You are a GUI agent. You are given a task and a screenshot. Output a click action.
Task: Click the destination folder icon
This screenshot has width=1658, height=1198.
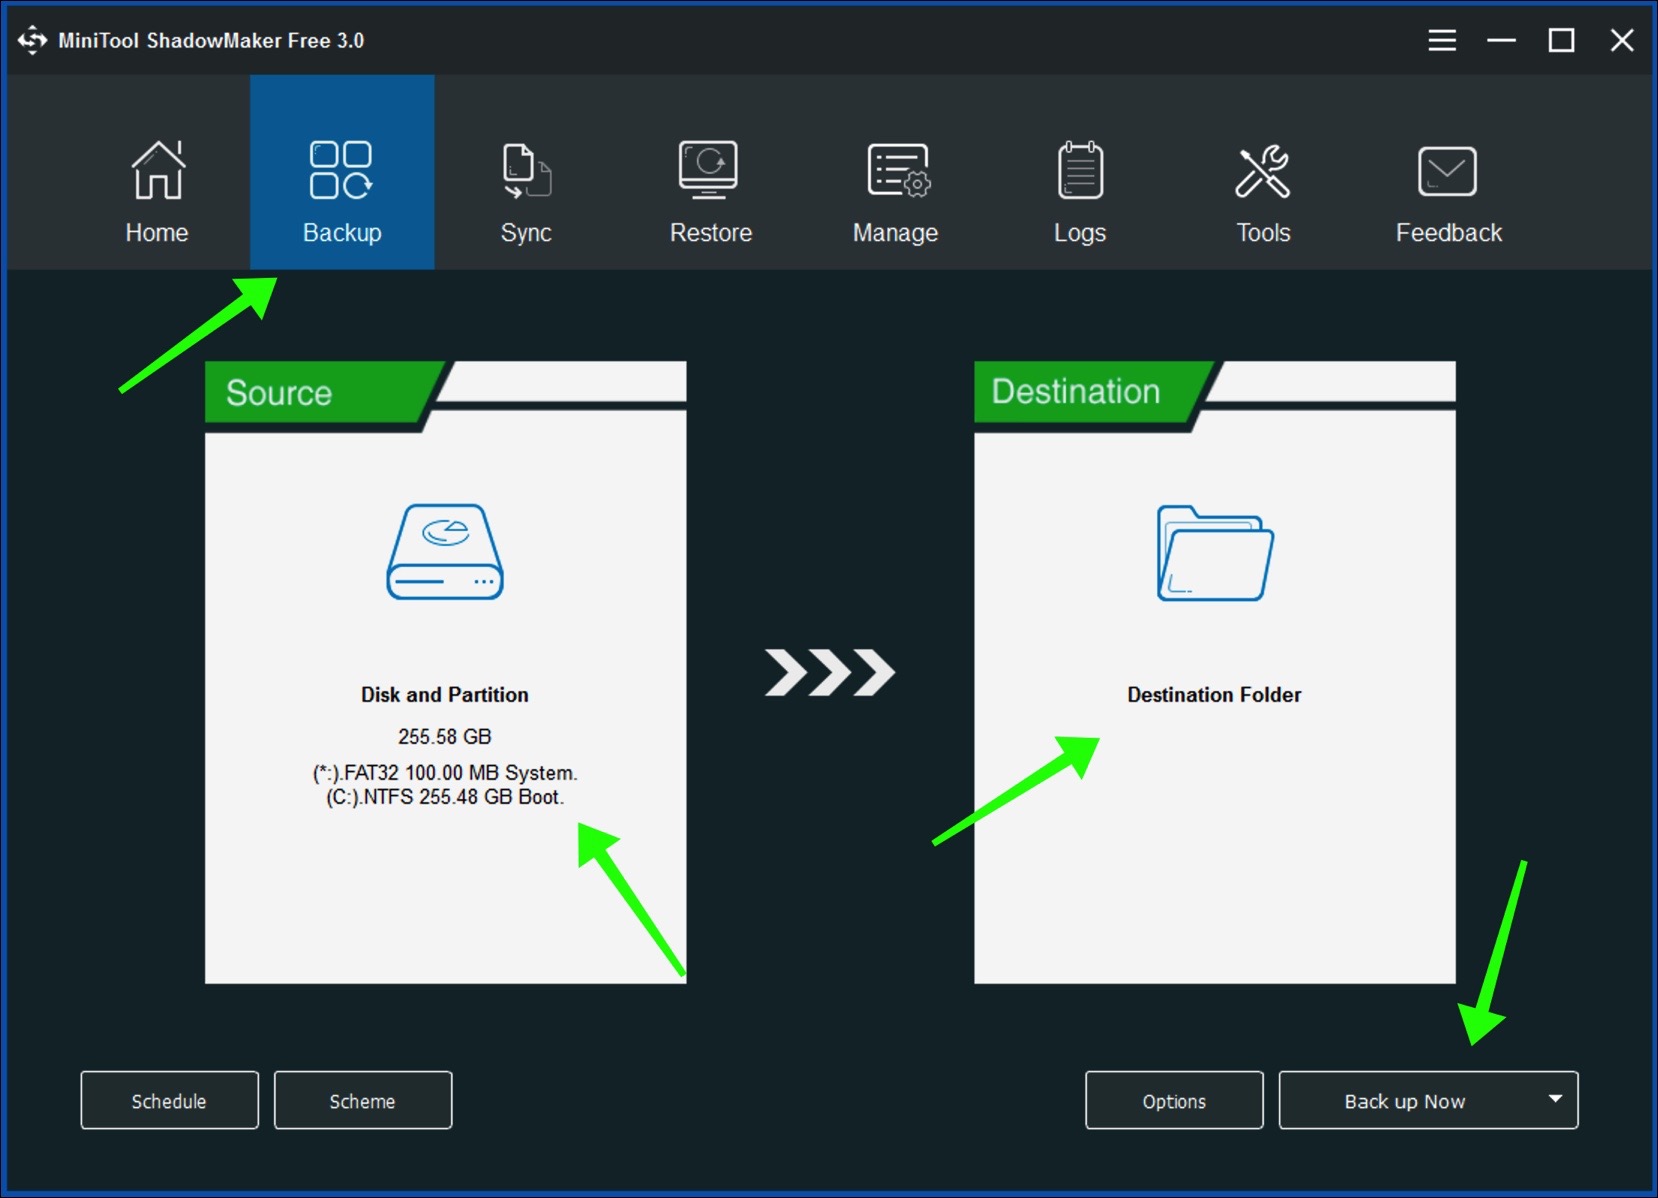coord(1215,553)
